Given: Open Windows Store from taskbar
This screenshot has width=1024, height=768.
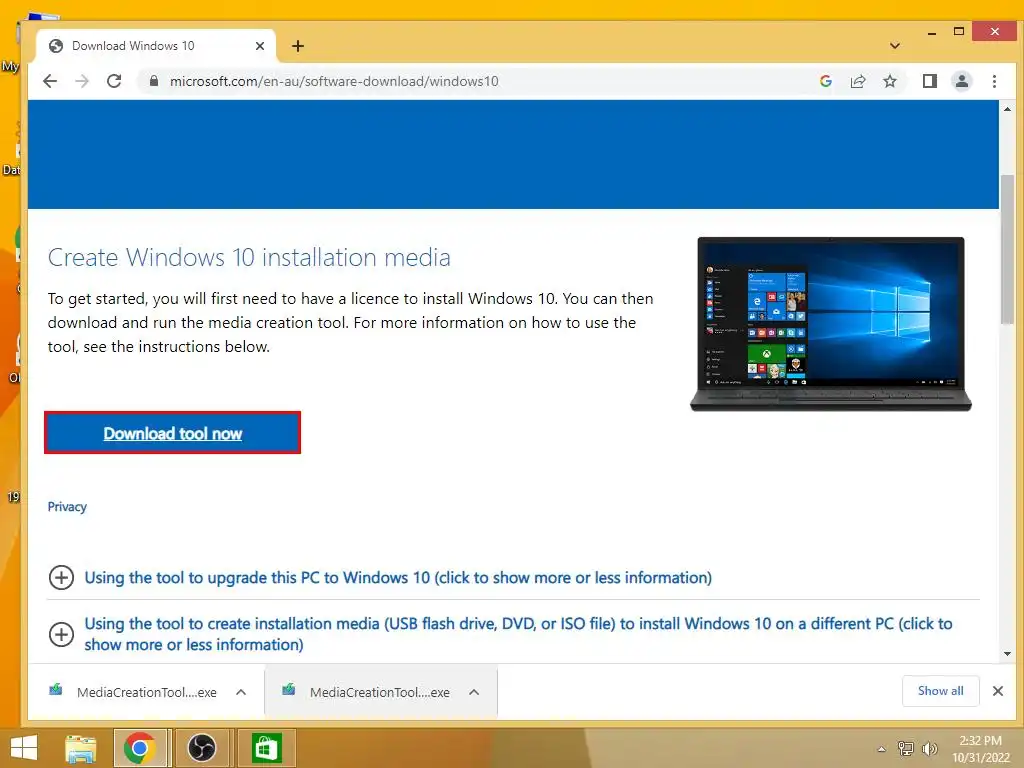Looking at the screenshot, I should tap(264, 748).
